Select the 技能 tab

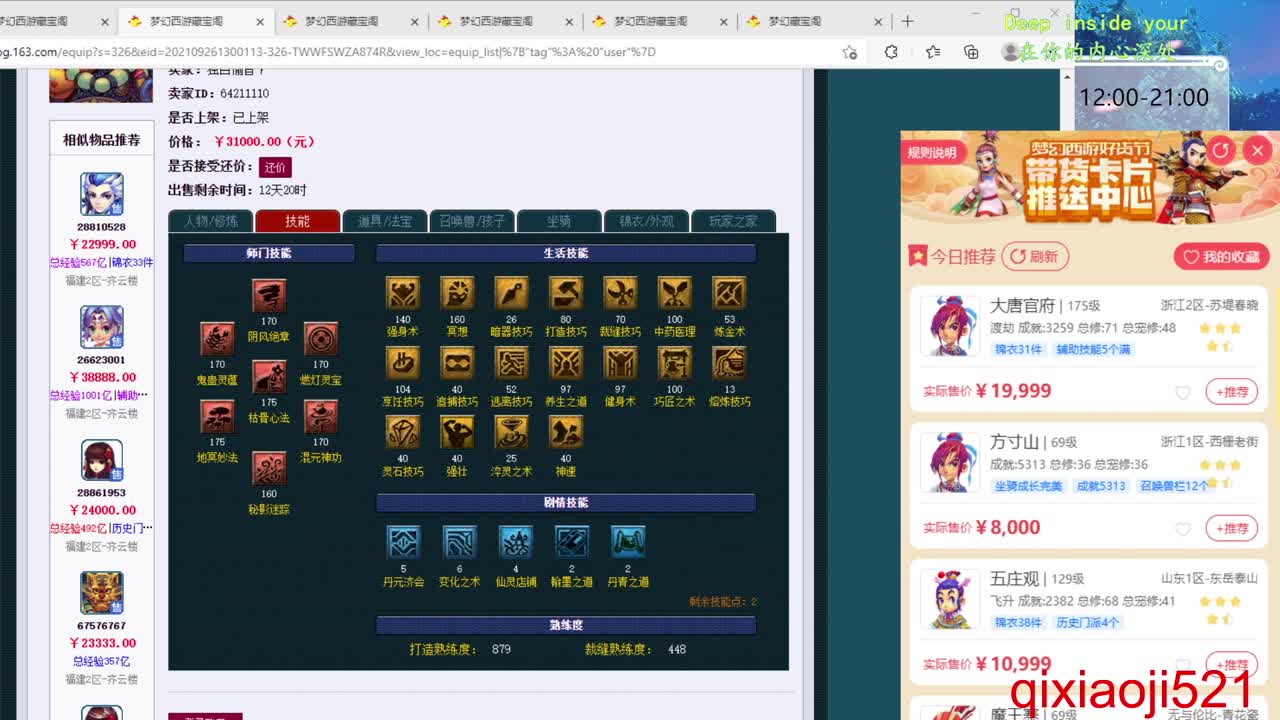297,221
